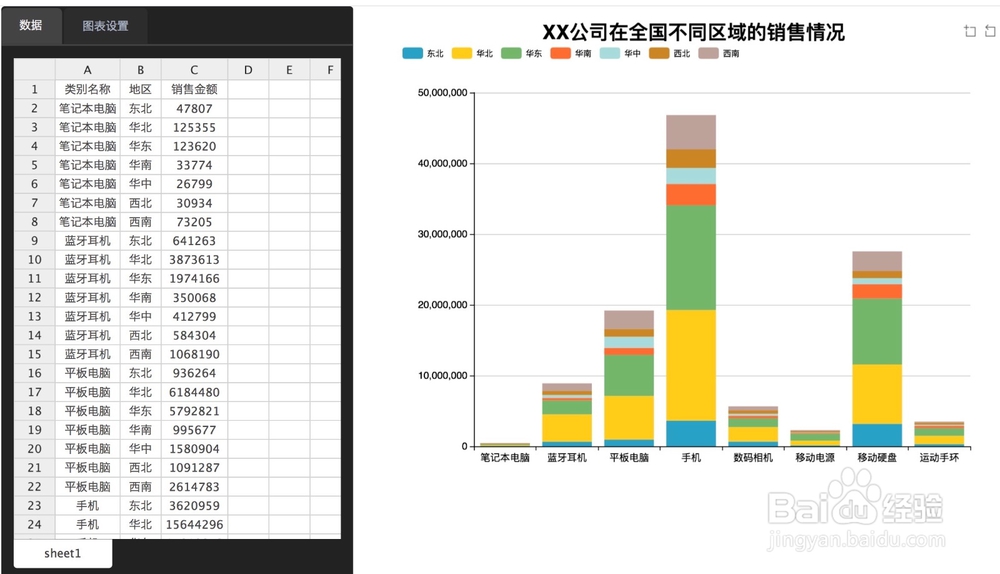Toggle the 东北 legend series
The height and width of the screenshot is (574, 1000).
[x=423, y=54]
